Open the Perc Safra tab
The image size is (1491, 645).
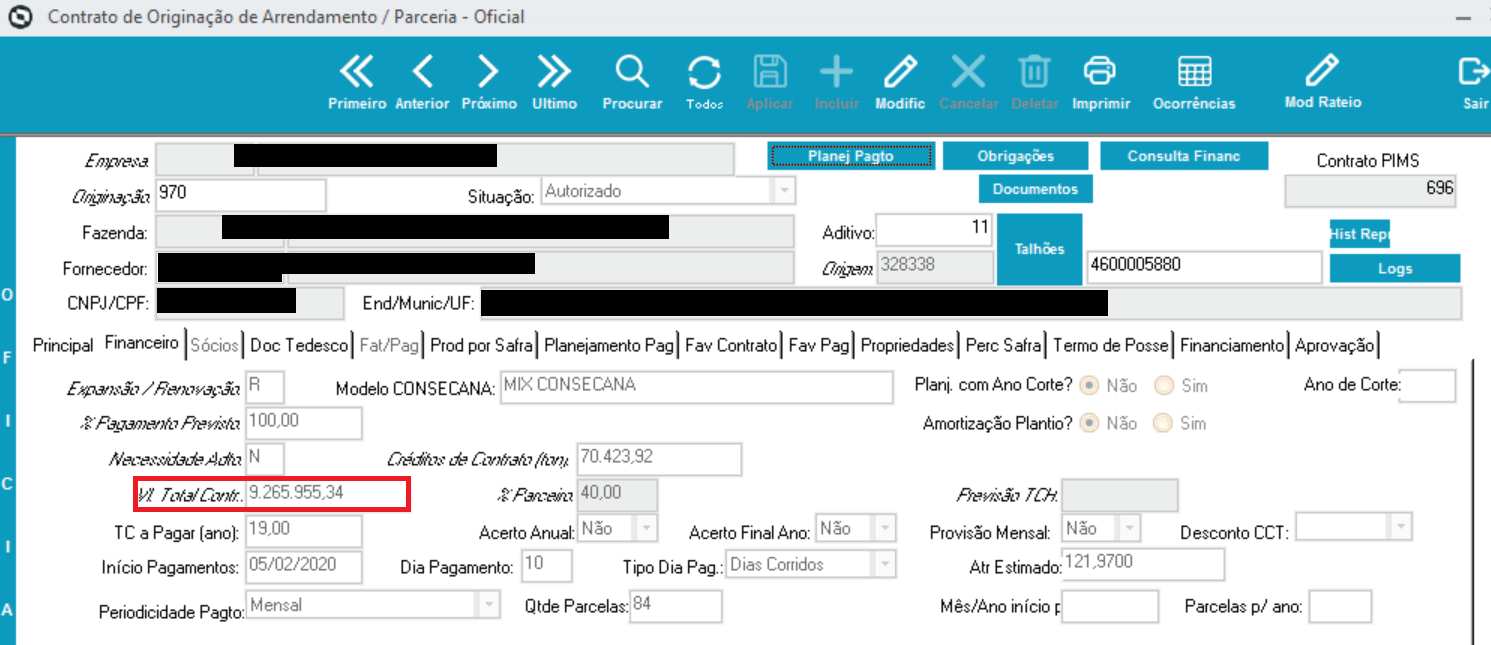pos(1003,345)
